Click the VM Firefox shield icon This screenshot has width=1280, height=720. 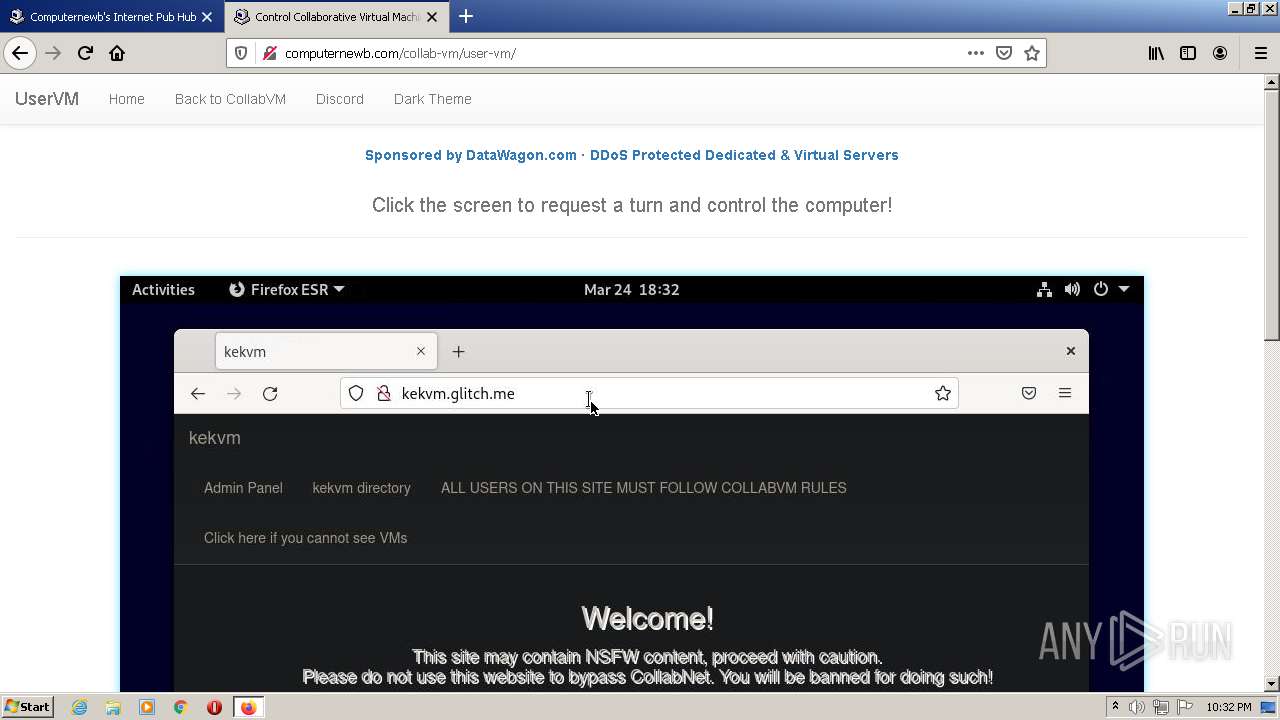pos(356,393)
